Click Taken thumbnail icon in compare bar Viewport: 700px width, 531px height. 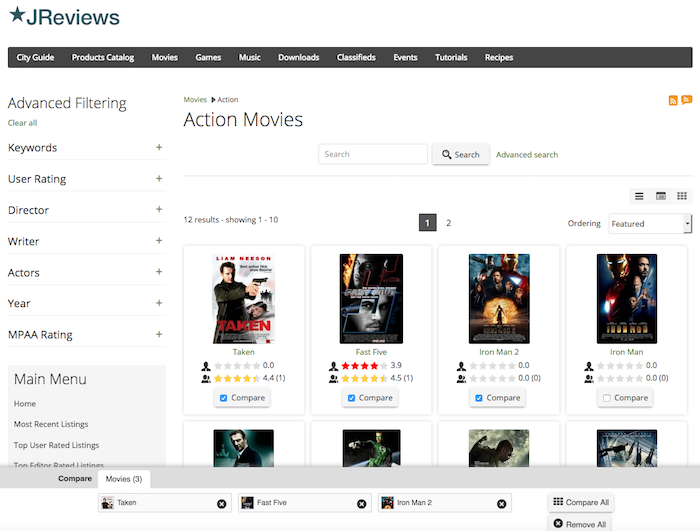pos(108,503)
